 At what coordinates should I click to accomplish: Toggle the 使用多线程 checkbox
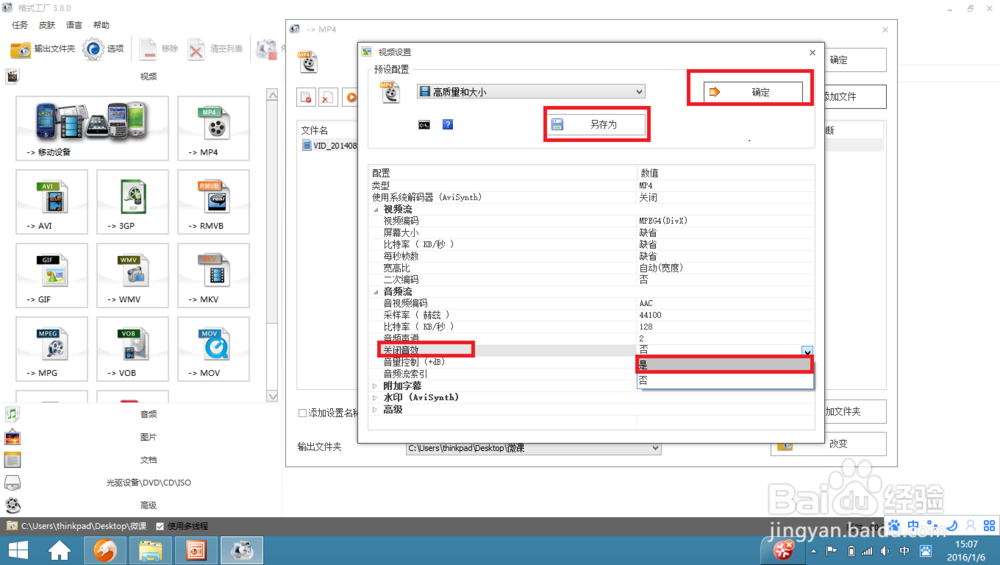160,526
